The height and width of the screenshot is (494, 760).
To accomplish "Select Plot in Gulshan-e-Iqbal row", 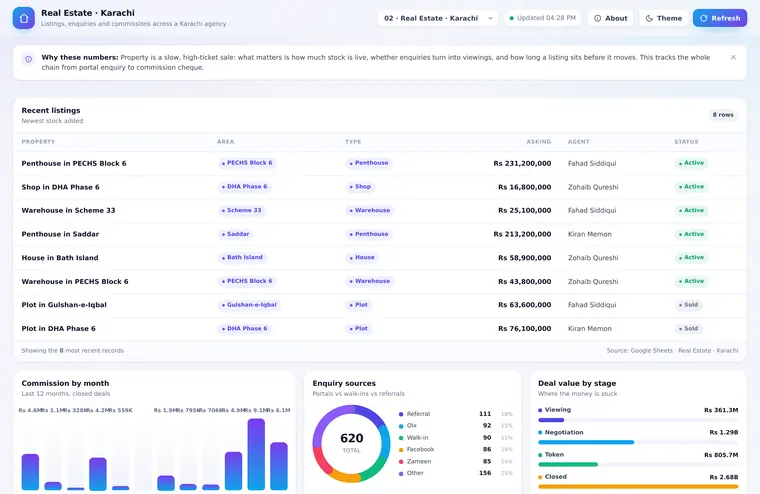I will pyautogui.click(x=380, y=305).
